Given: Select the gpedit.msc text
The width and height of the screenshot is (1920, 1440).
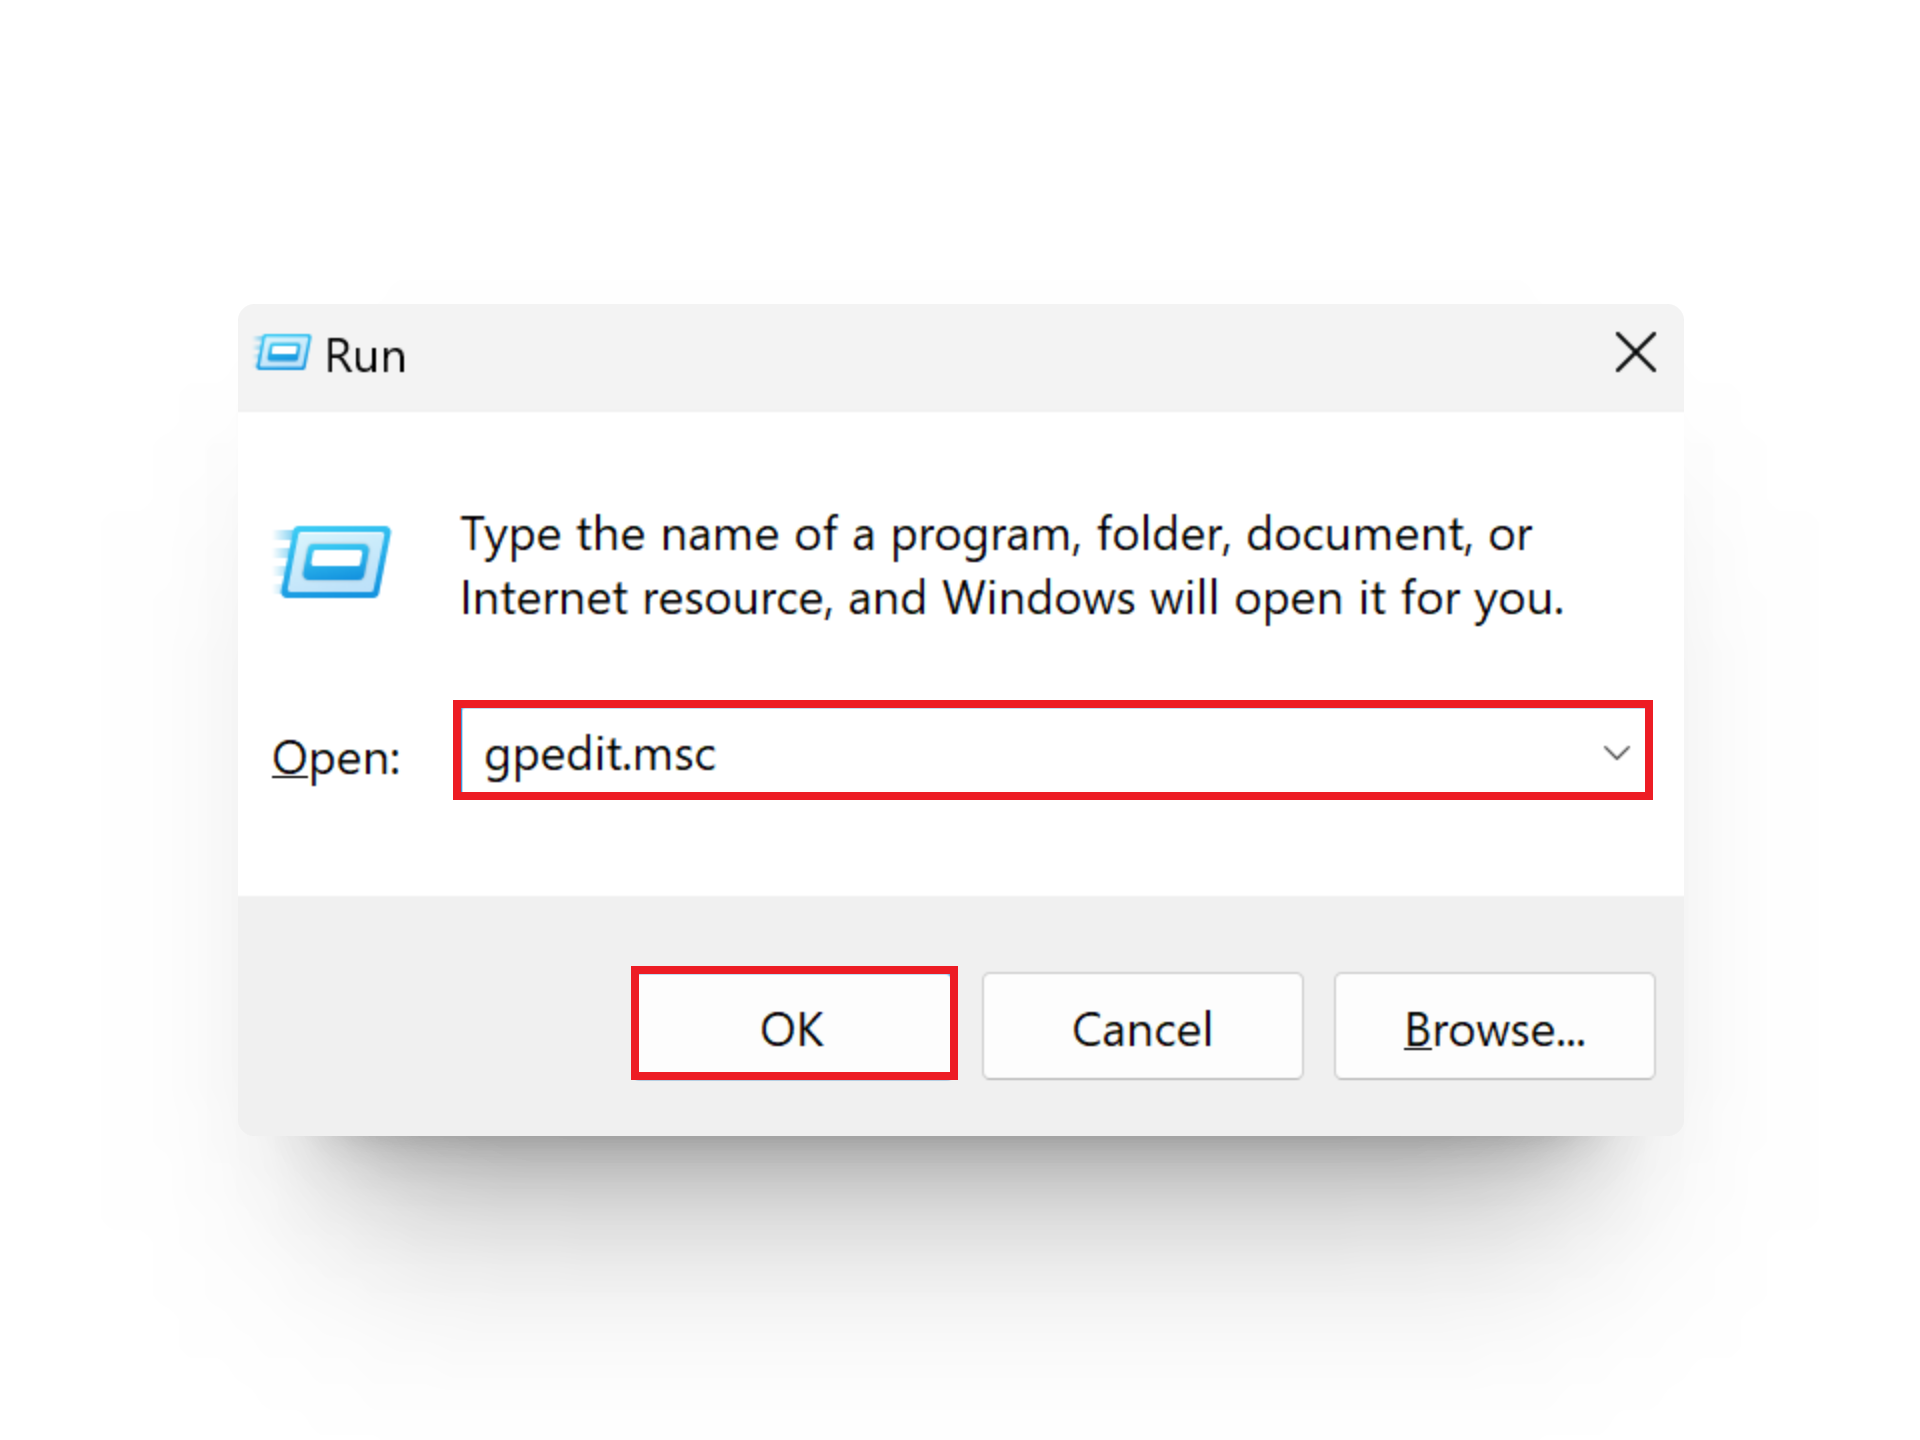Looking at the screenshot, I should tap(600, 753).
